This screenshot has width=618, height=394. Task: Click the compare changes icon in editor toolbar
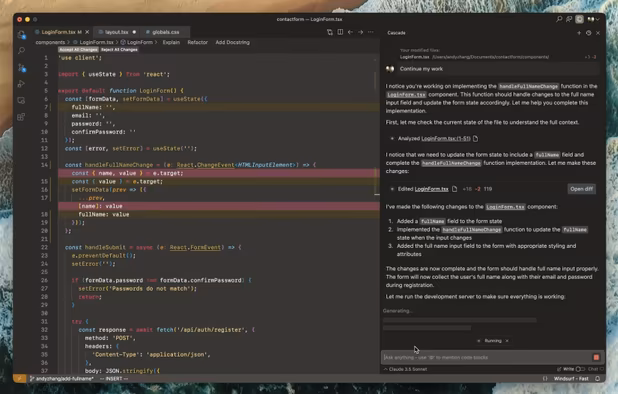click(x=329, y=32)
